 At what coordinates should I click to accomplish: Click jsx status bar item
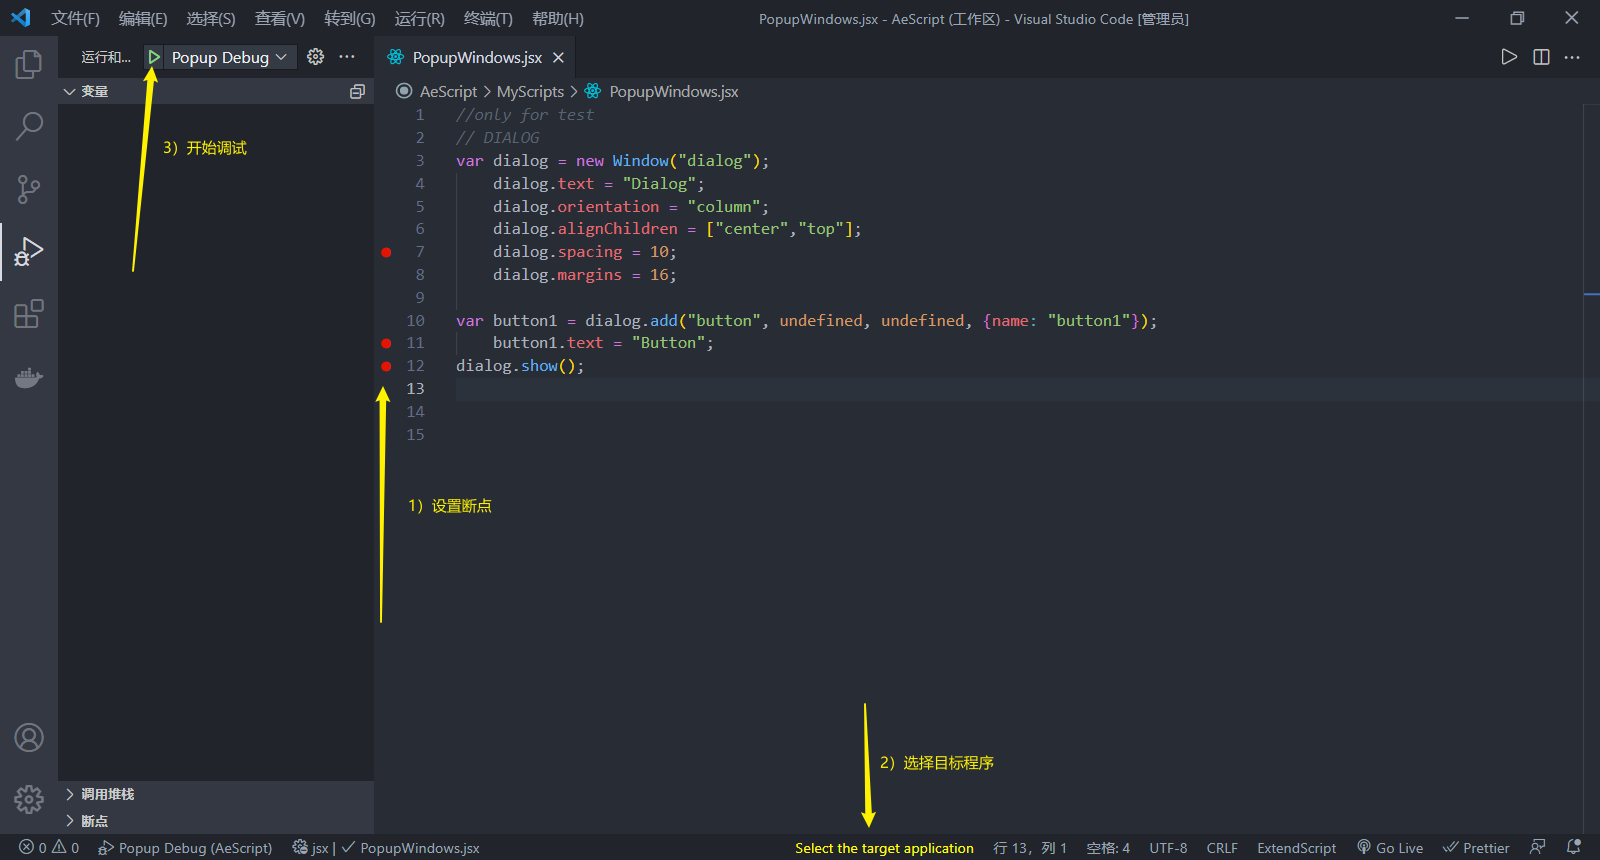tap(310, 848)
